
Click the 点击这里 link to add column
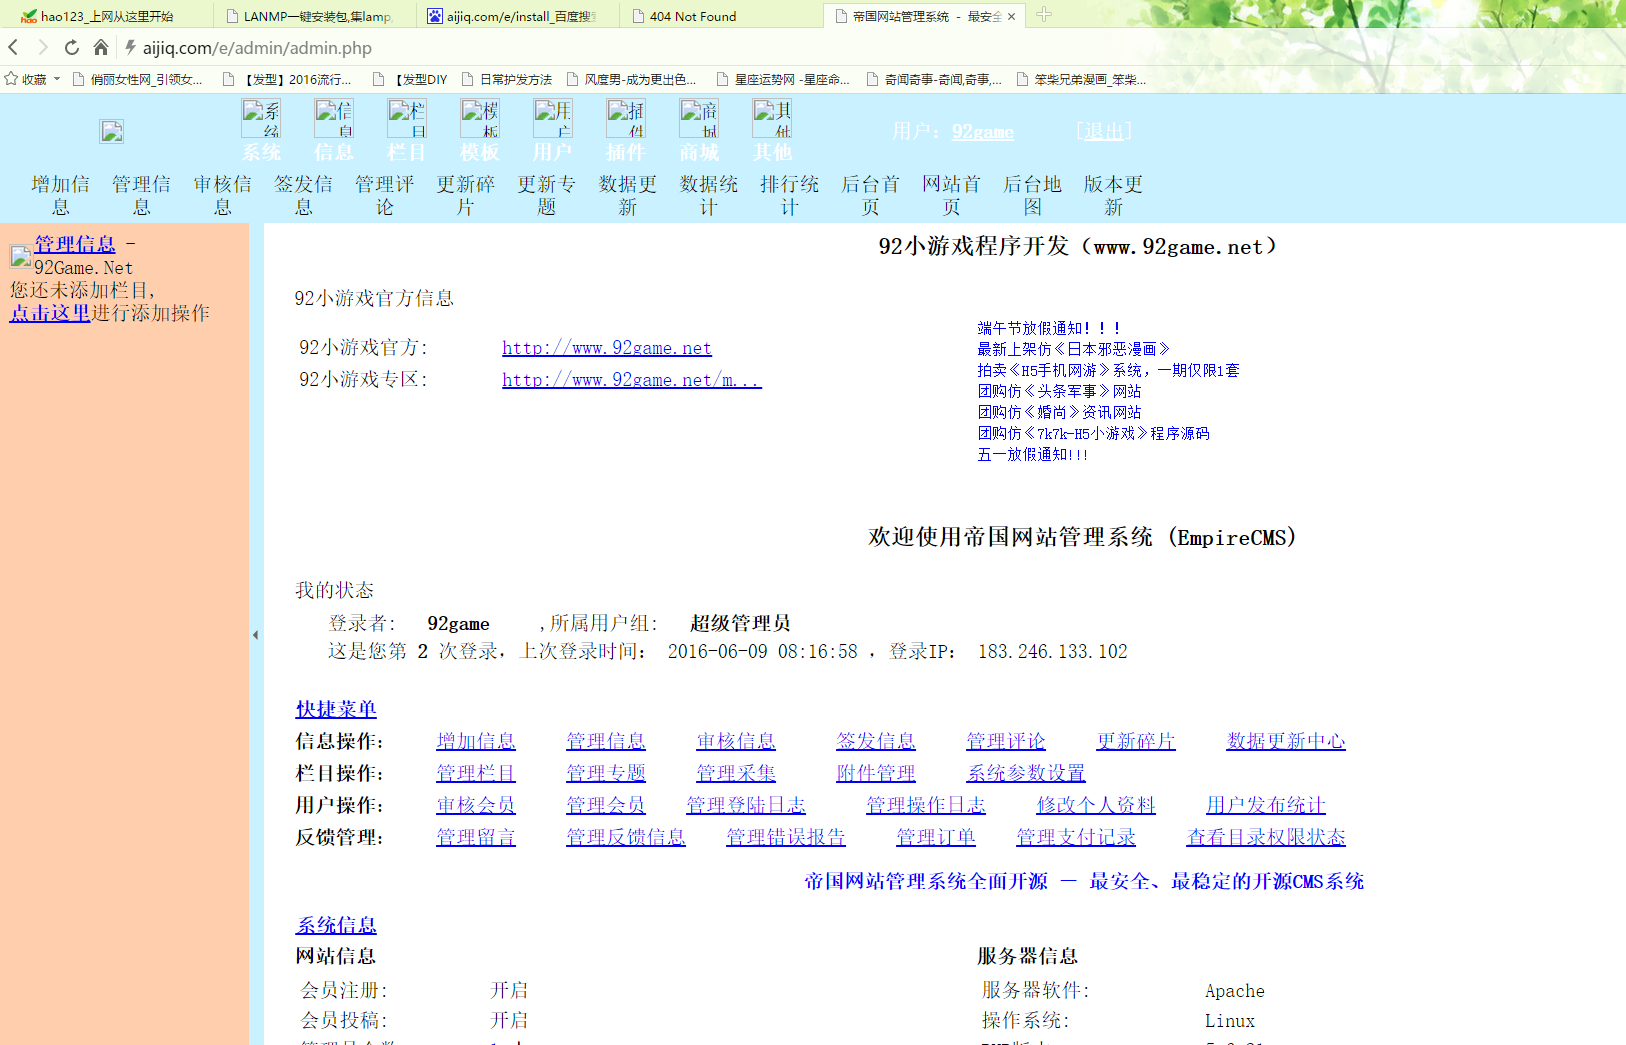[50, 313]
